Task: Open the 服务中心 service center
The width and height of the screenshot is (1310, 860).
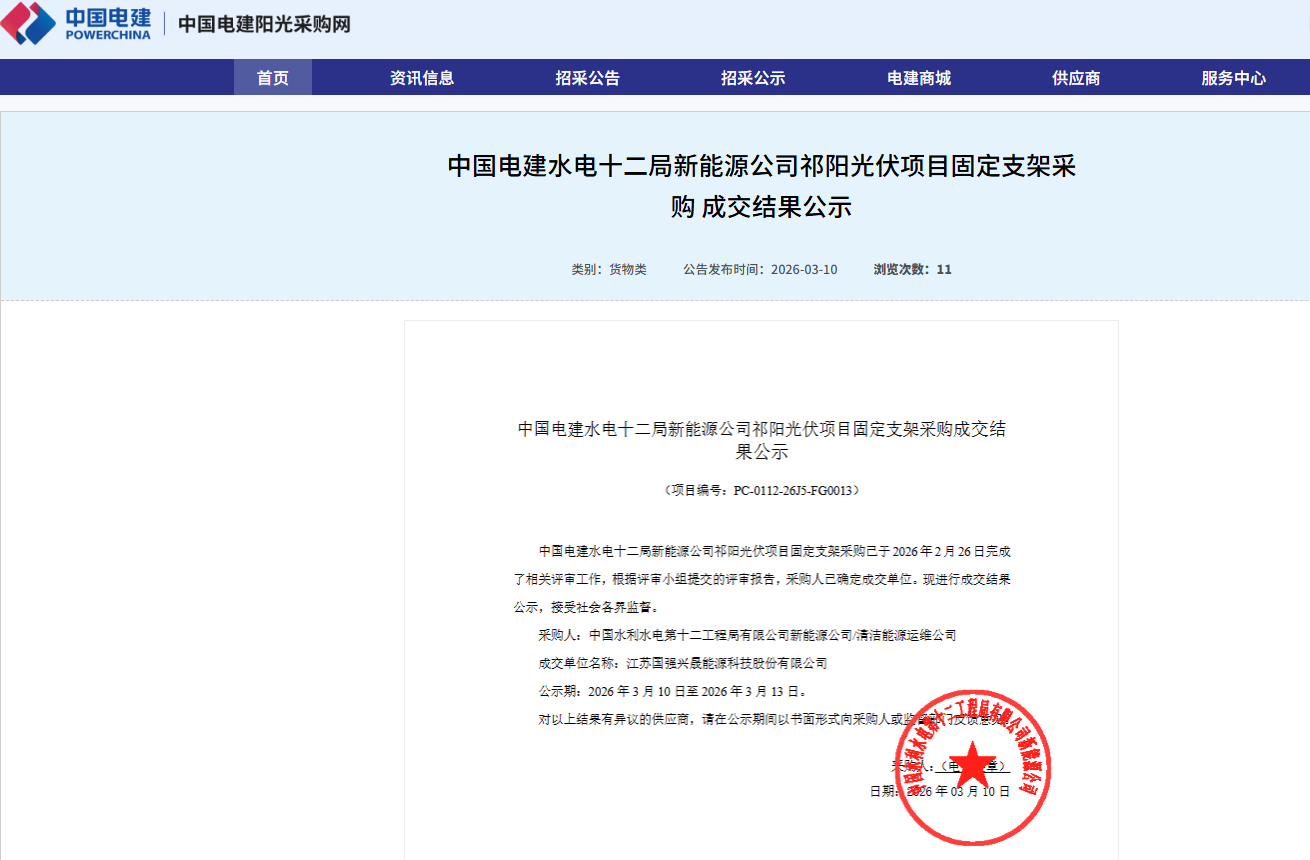Action: [1233, 78]
